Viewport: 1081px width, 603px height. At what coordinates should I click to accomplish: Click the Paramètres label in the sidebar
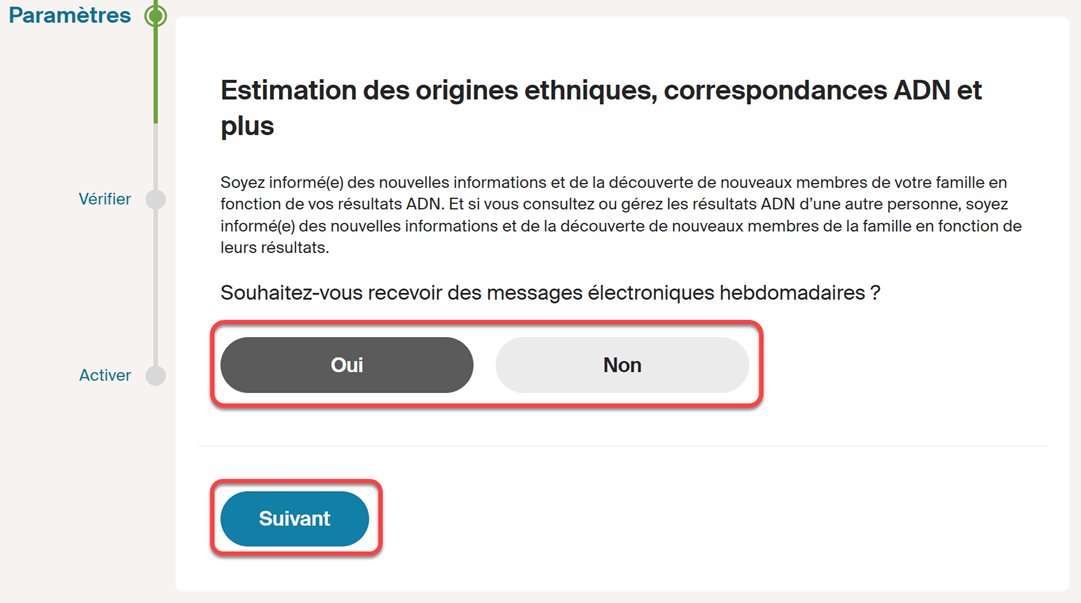[70, 15]
